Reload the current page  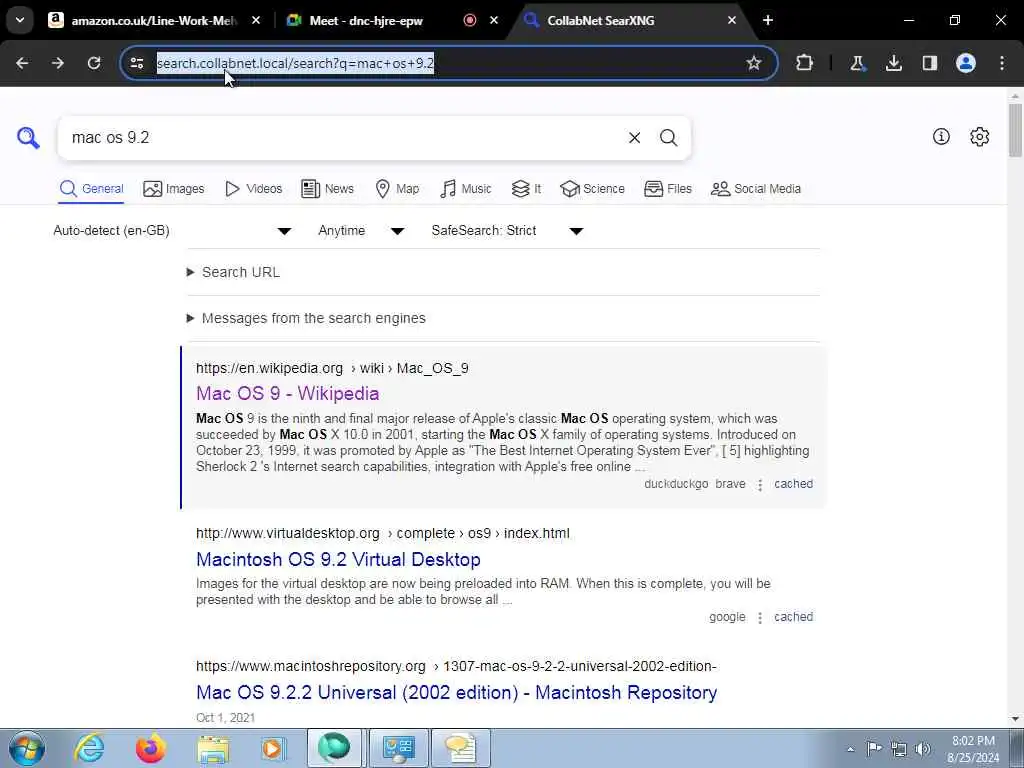(94, 63)
